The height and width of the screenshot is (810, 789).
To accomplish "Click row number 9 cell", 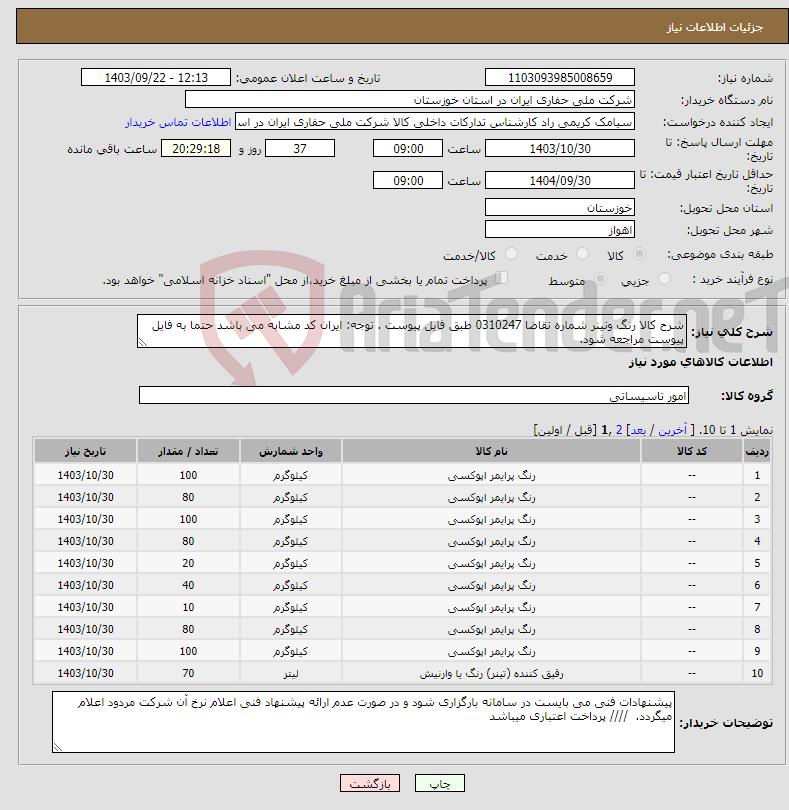I will point(757,651).
